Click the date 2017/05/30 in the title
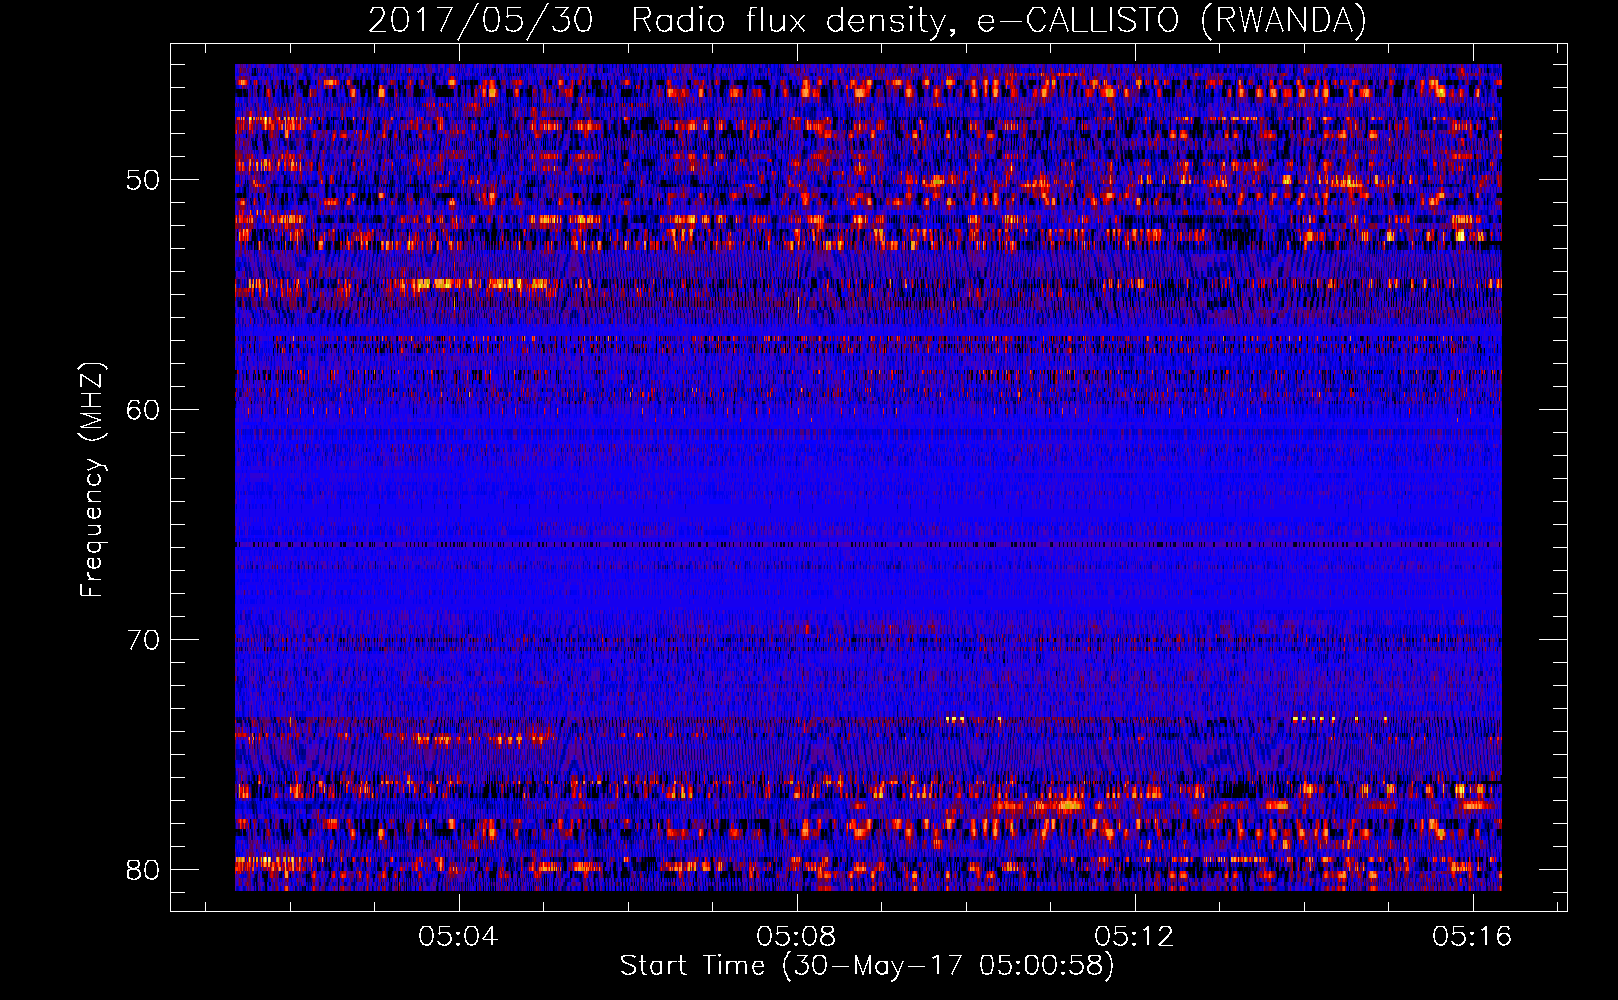 [481, 21]
